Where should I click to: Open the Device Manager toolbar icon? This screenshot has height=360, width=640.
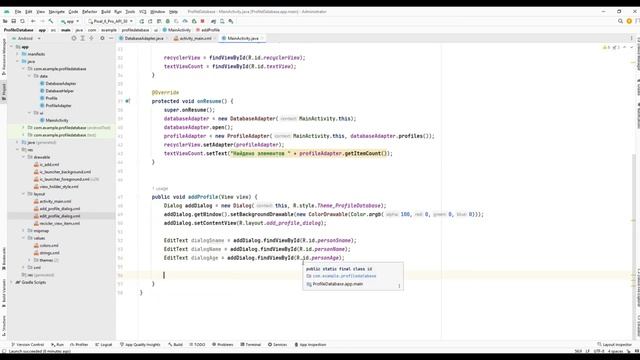pos(222,21)
